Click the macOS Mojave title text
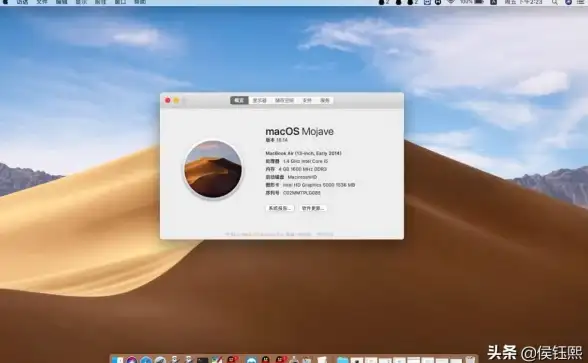Screen dimensions: 588x363 [299, 131]
